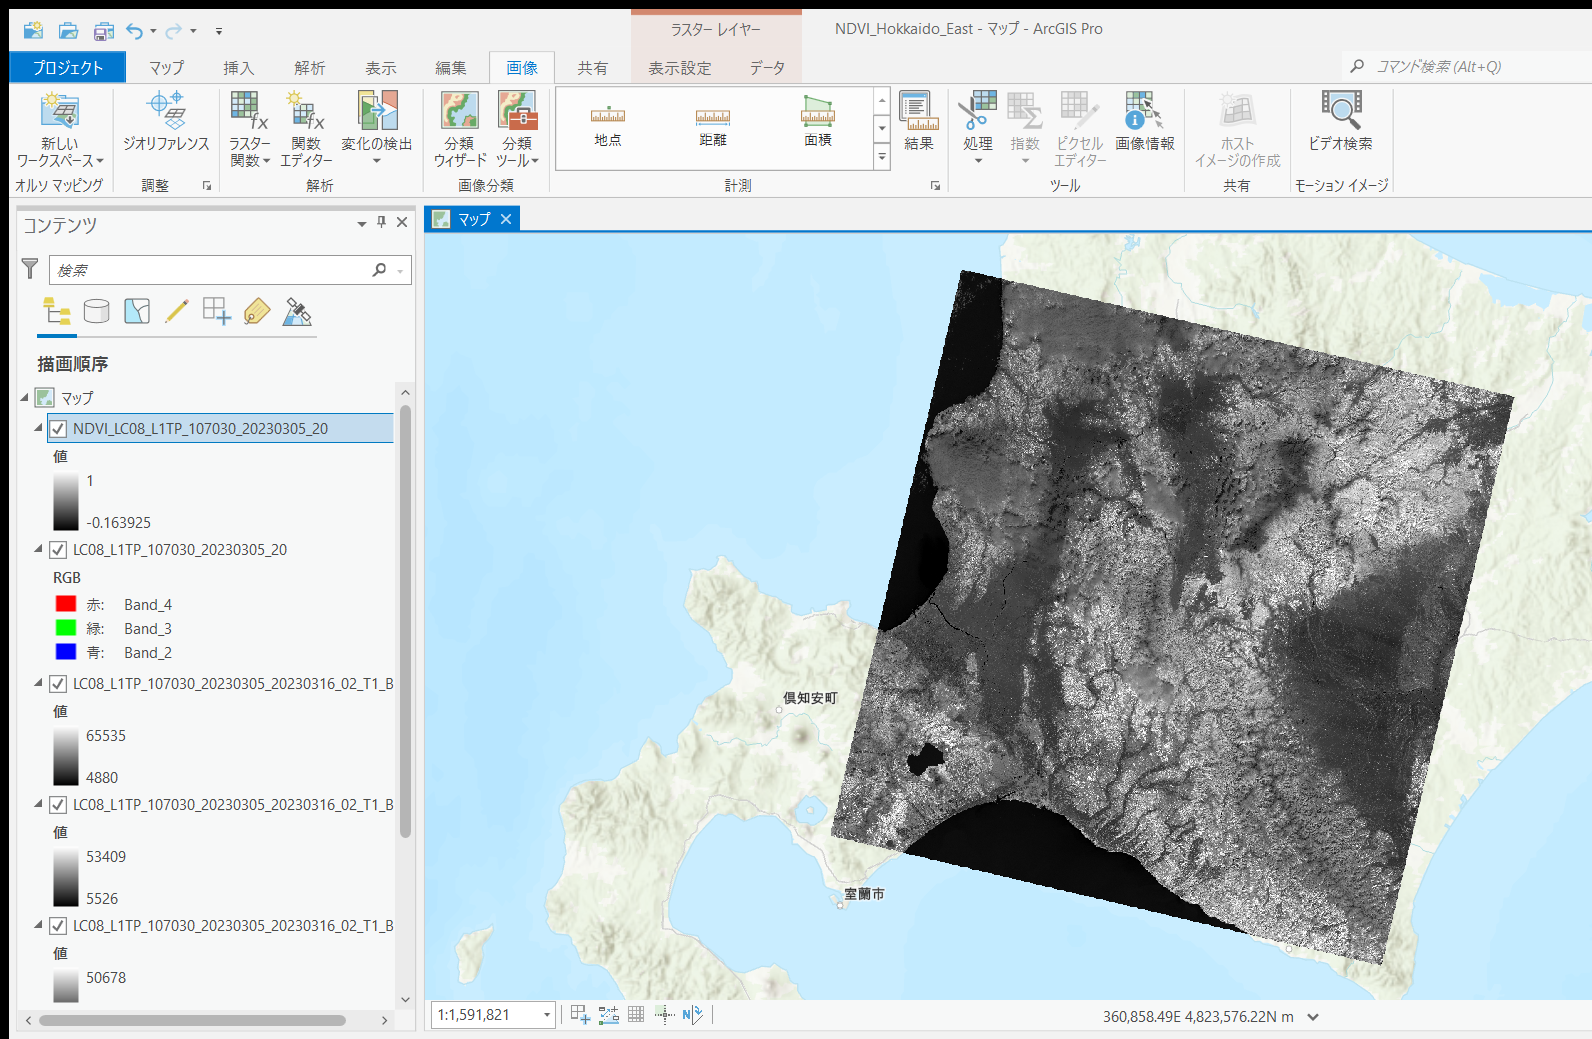Switch to List By Editing view
This screenshot has width=1592, height=1039.
point(177,312)
